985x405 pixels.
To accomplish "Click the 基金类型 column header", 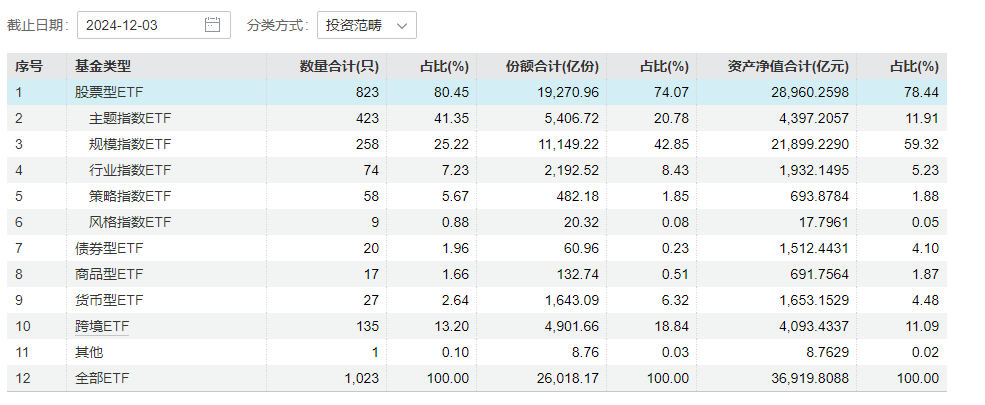I will coord(102,67).
